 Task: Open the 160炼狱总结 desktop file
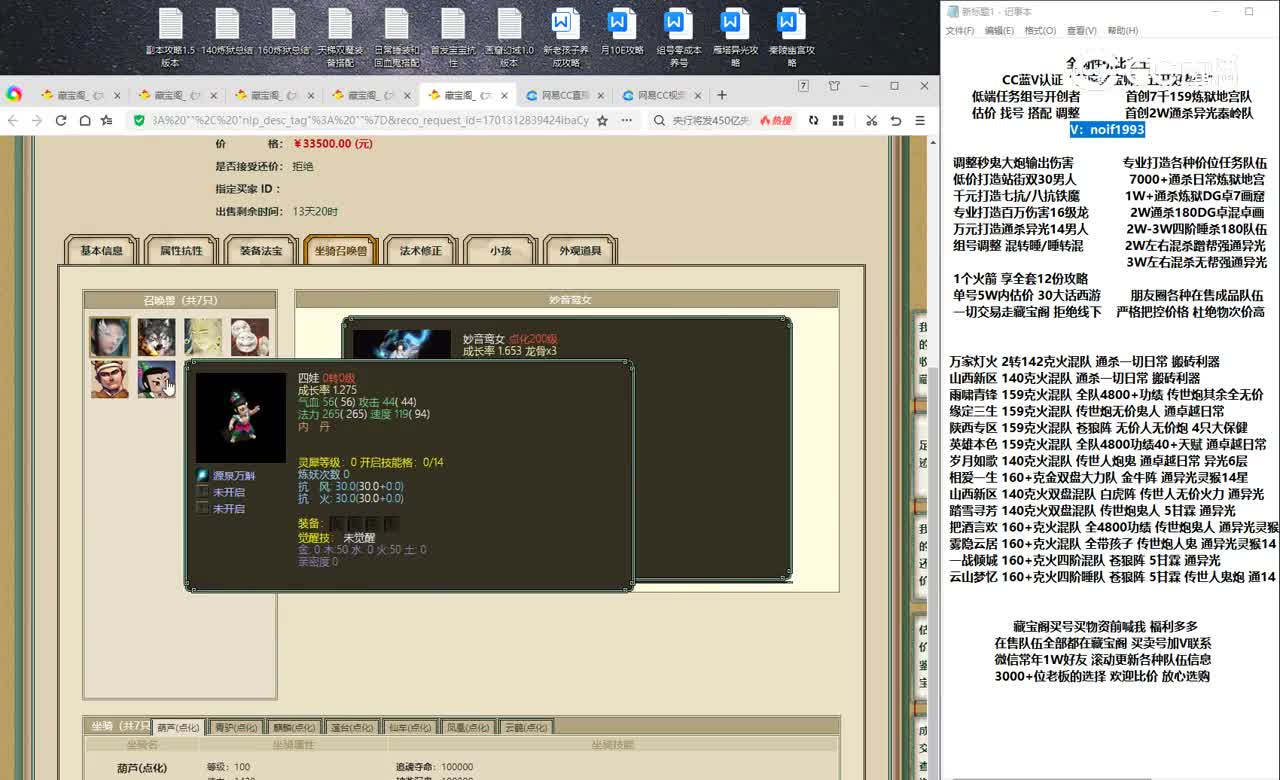284,32
